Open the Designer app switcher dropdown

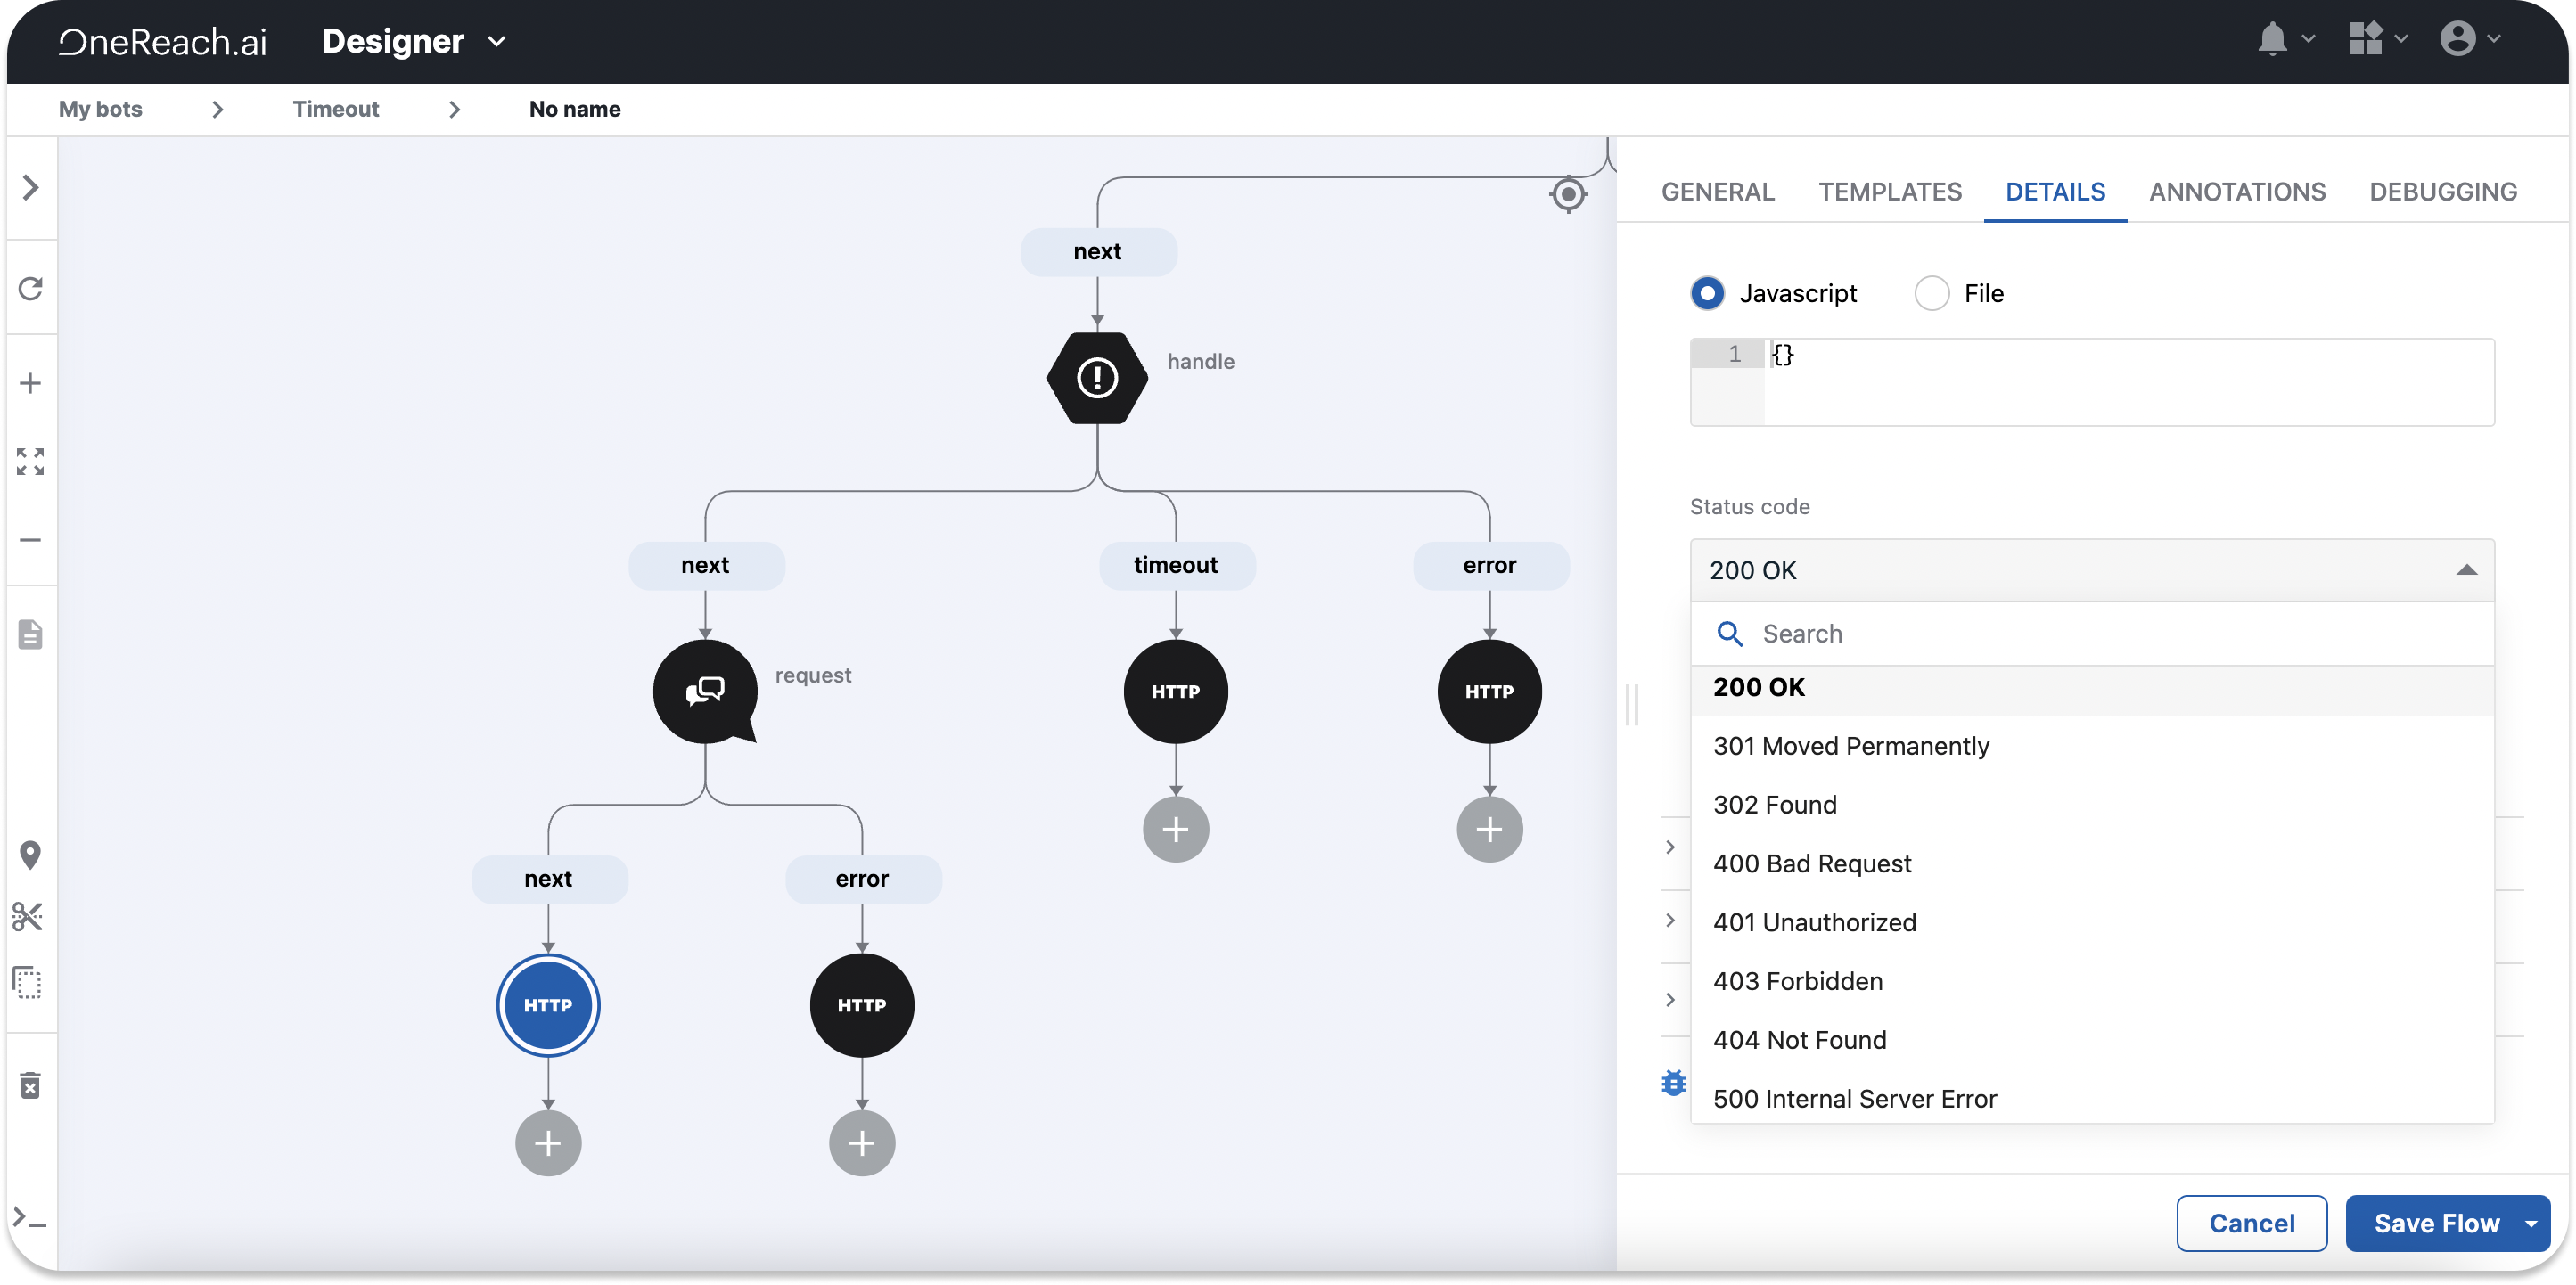[x=496, y=41]
